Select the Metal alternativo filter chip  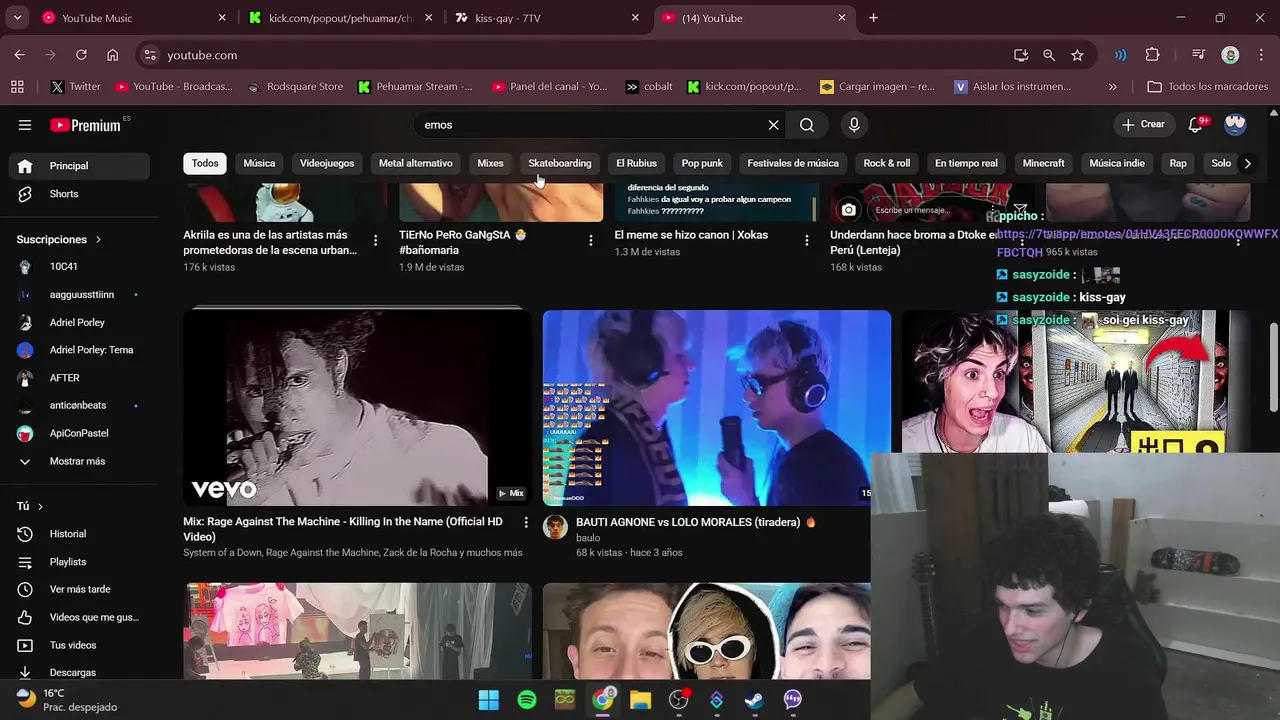coord(415,163)
